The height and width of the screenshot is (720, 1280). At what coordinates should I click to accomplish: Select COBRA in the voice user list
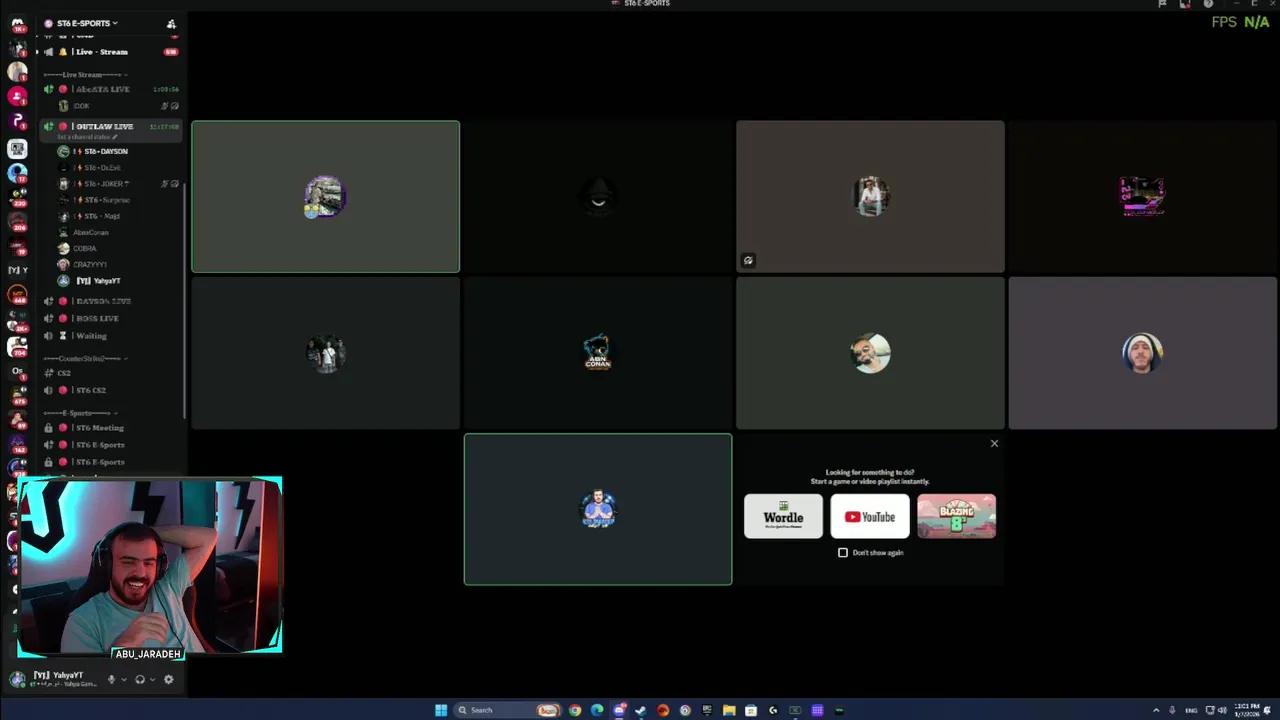84,248
